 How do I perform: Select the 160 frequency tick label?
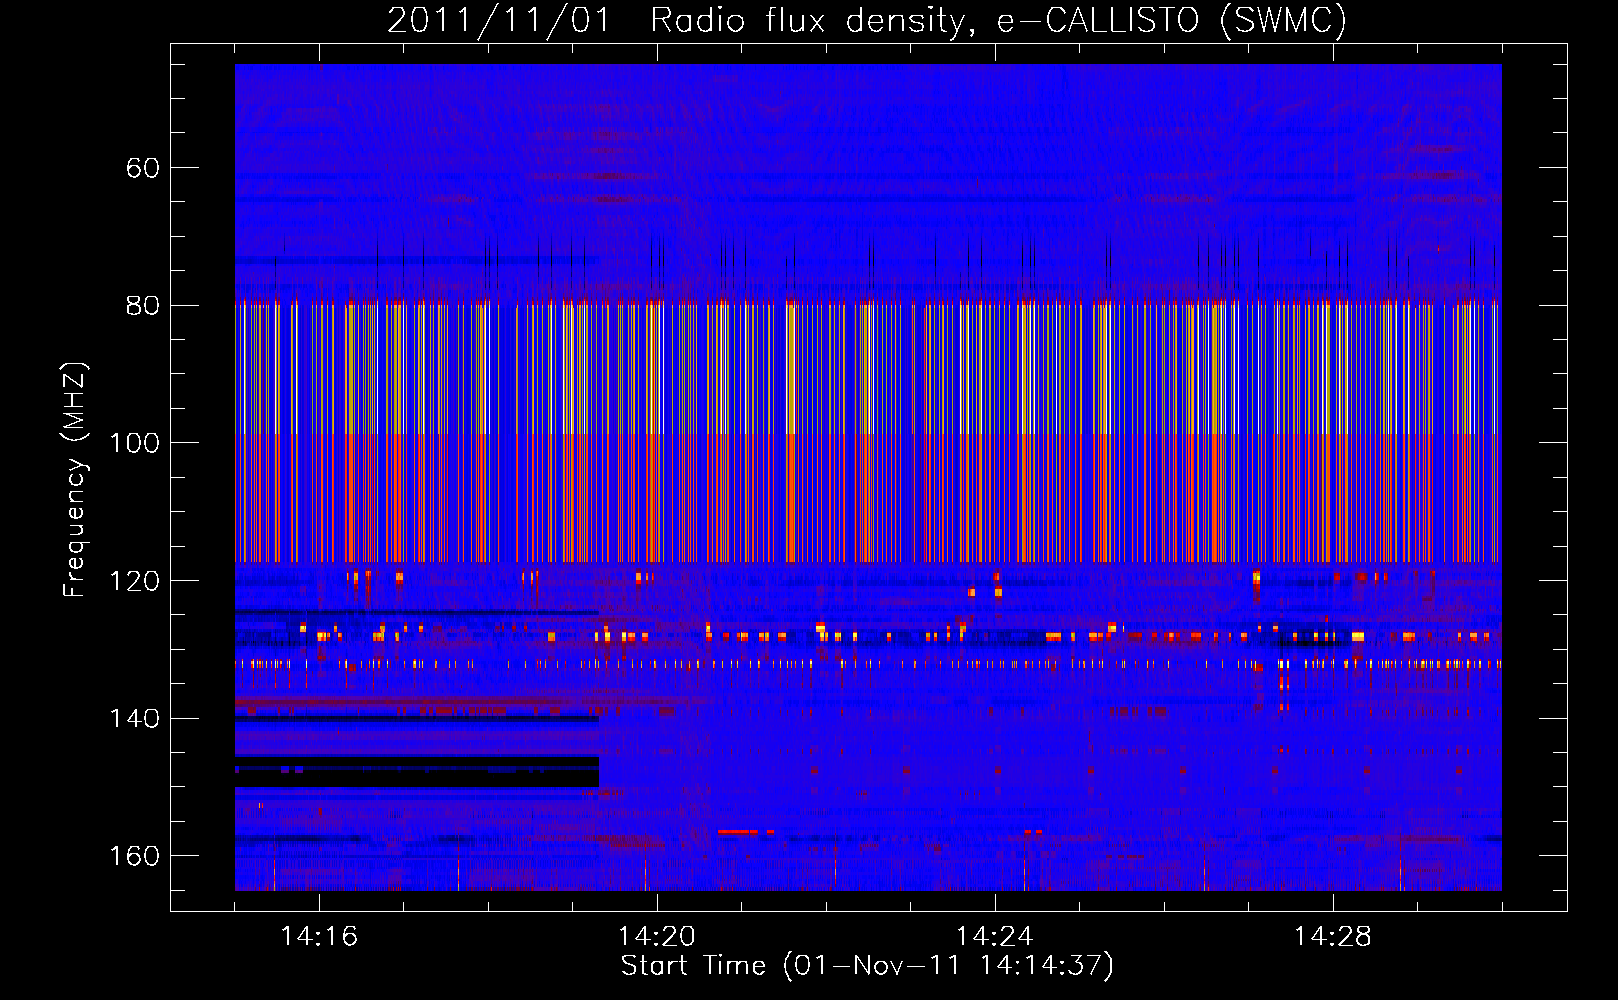coord(134,856)
